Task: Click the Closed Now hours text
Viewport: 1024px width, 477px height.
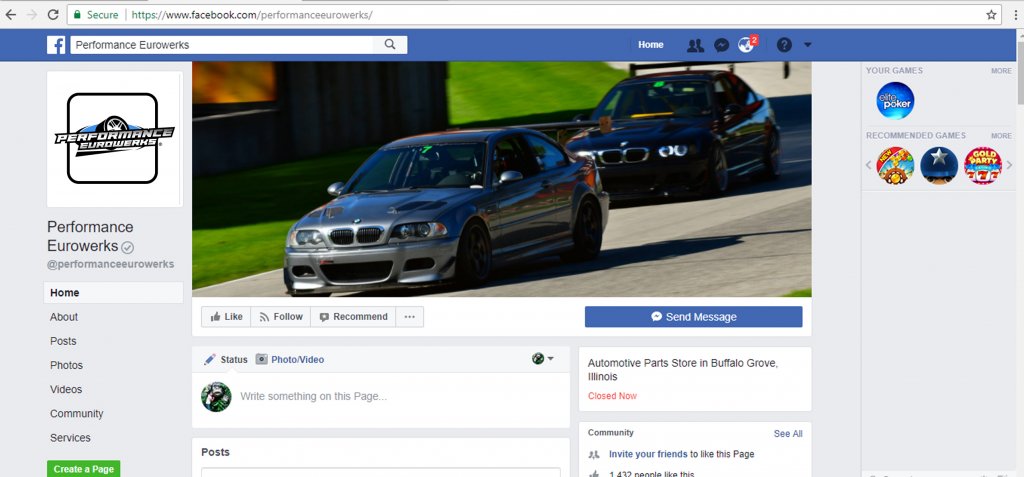Action: click(x=612, y=396)
